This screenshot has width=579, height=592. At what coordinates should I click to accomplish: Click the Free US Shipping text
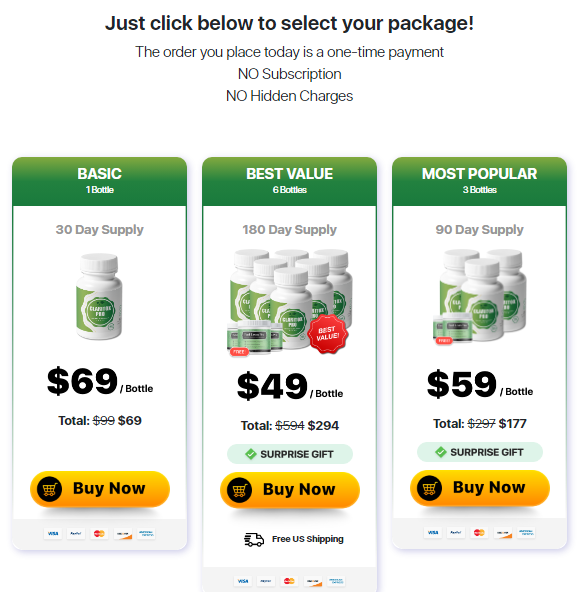point(308,539)
